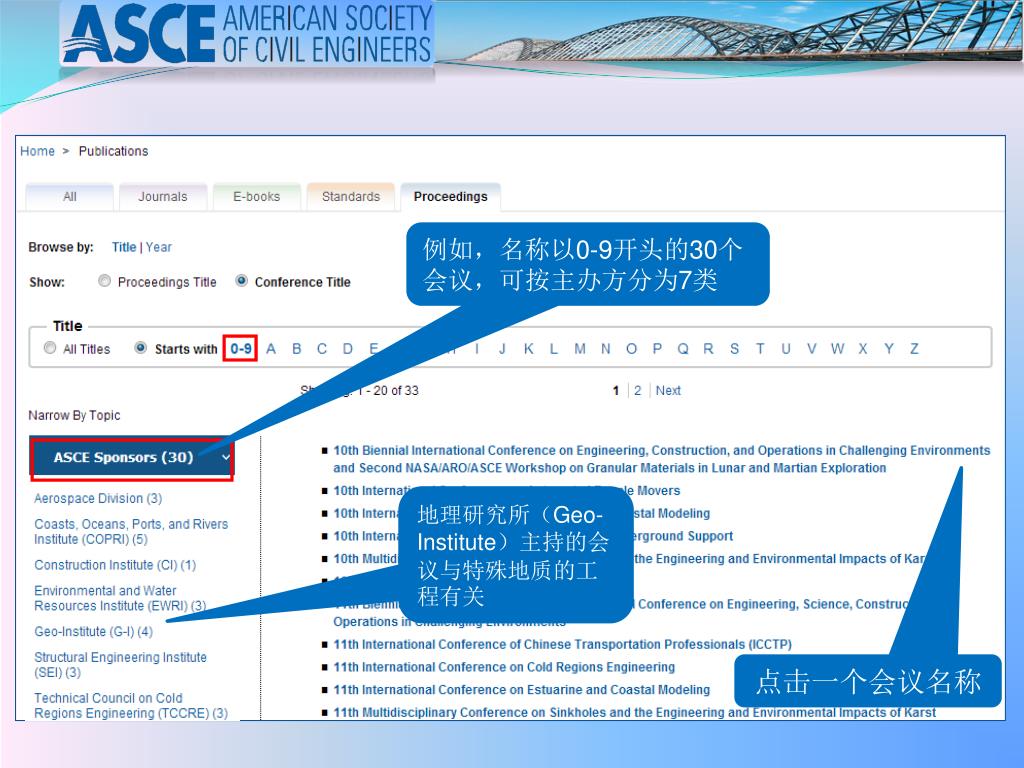
Task: Go to results page 2
Action: click(637, 391)
